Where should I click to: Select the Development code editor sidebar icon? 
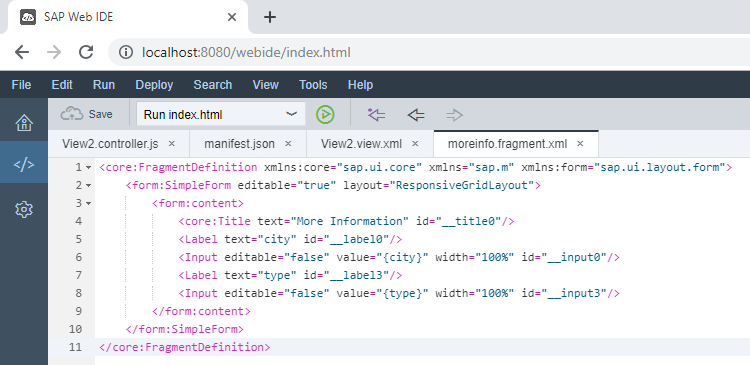[24, 165]
